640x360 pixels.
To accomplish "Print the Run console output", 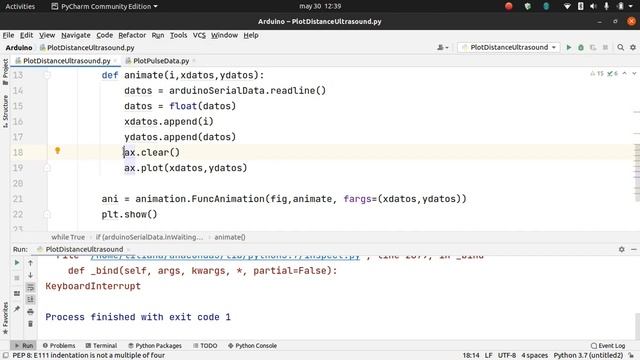I will pyautogui.click(x=30, y=312).
